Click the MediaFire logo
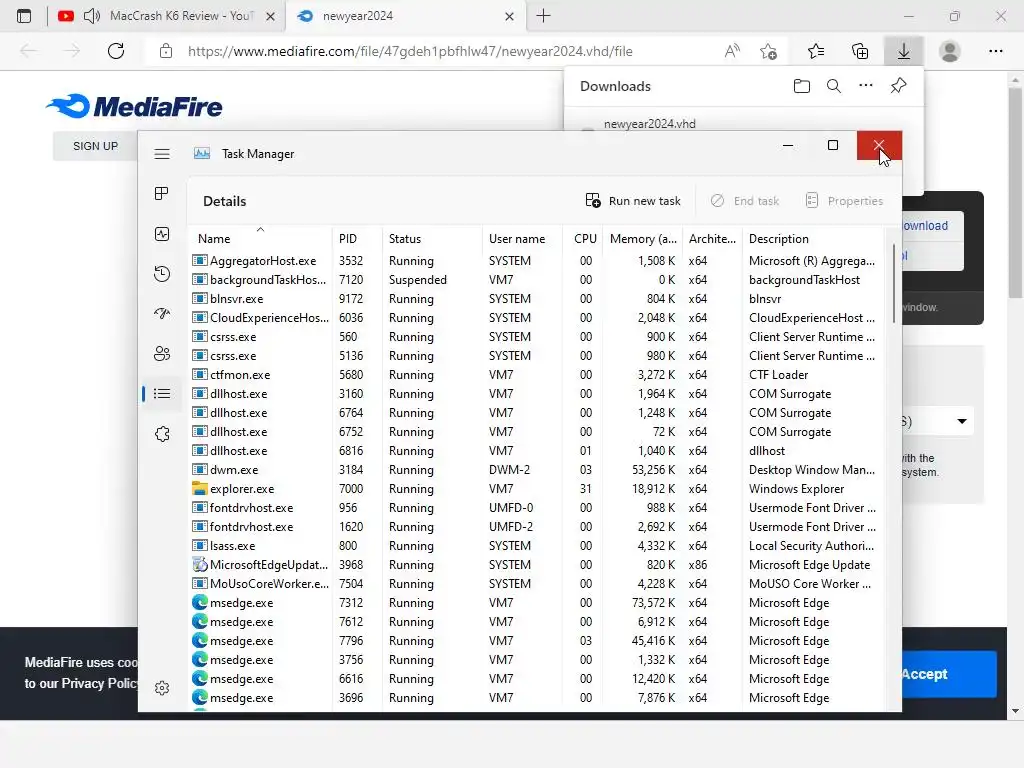 click(x=135, y=106)
